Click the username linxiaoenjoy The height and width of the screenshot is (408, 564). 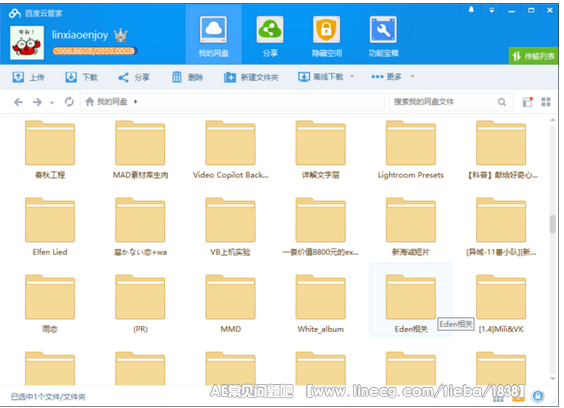pos(80,35)
